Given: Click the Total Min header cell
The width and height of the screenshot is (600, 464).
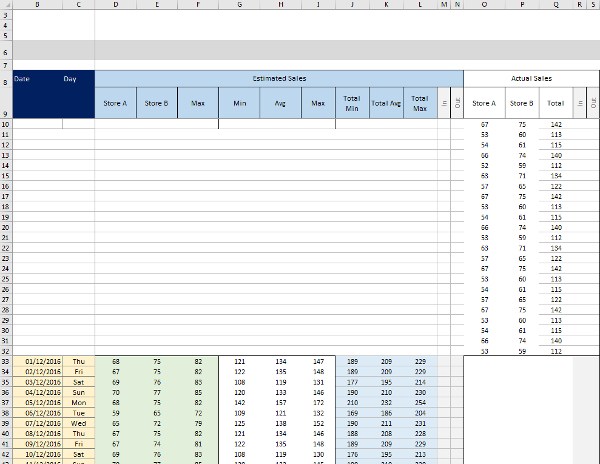Looking at the screenshot, I should click(352, 103).
